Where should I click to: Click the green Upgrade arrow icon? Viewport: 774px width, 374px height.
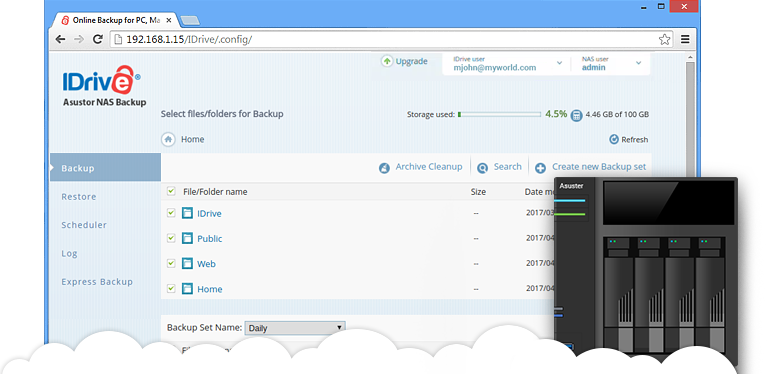(387, 61)
